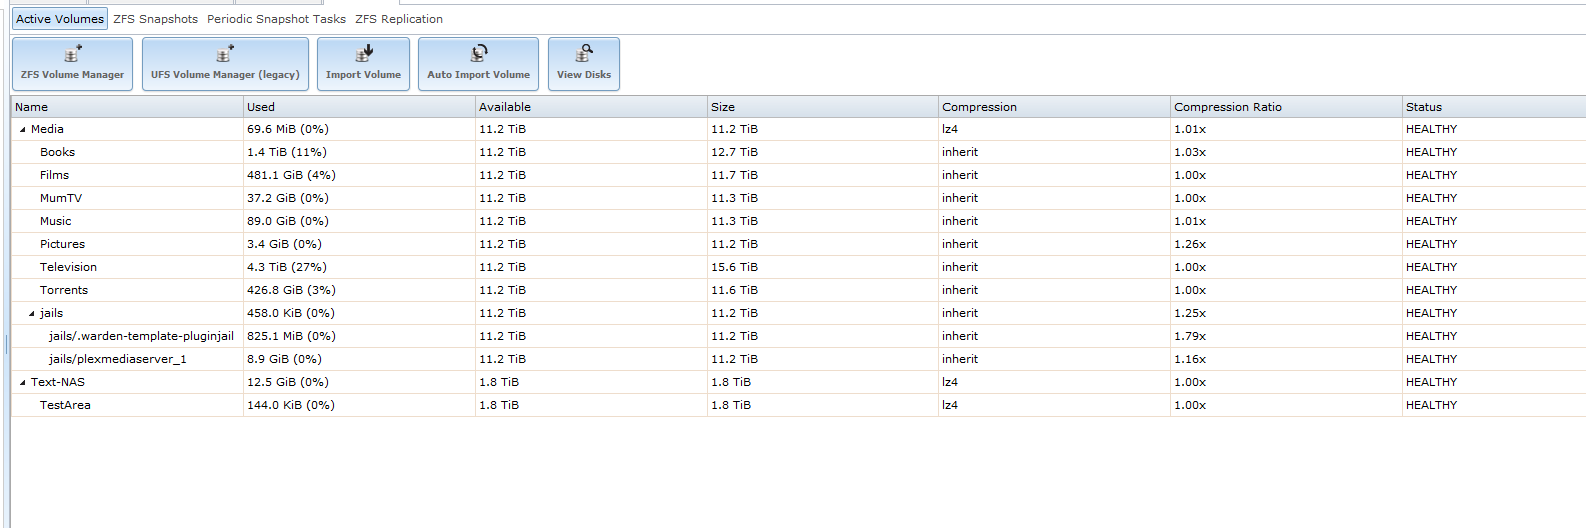This screenshot has height=528, width=1586.
Task: Select the Films dataset
Action: click(x=798, y=175)
